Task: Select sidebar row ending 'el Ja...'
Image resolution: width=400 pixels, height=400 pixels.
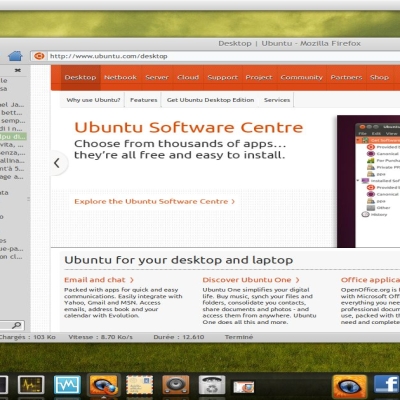Action: [12, 105]
